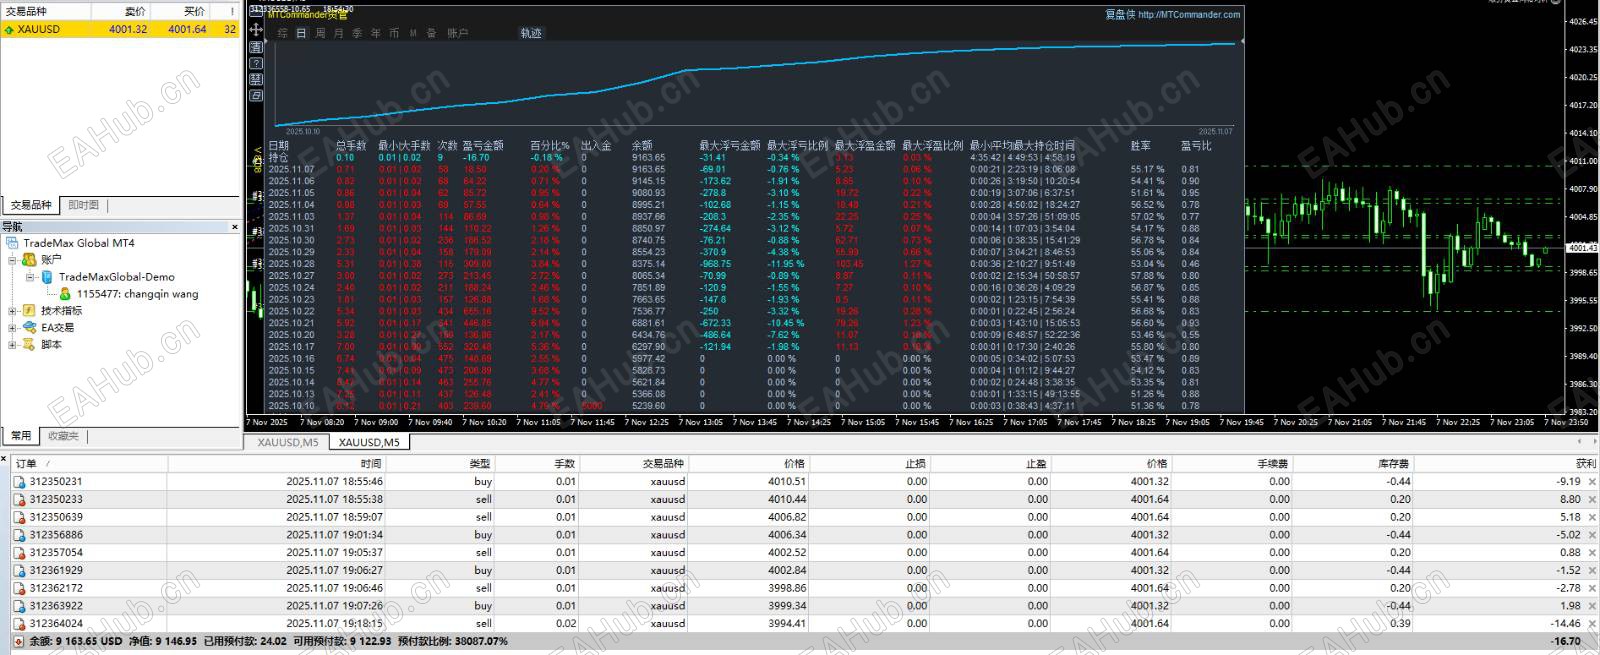Switch to the 即时图 tick chart tab
Screen dimensions: 1600x655
(83, 205)
